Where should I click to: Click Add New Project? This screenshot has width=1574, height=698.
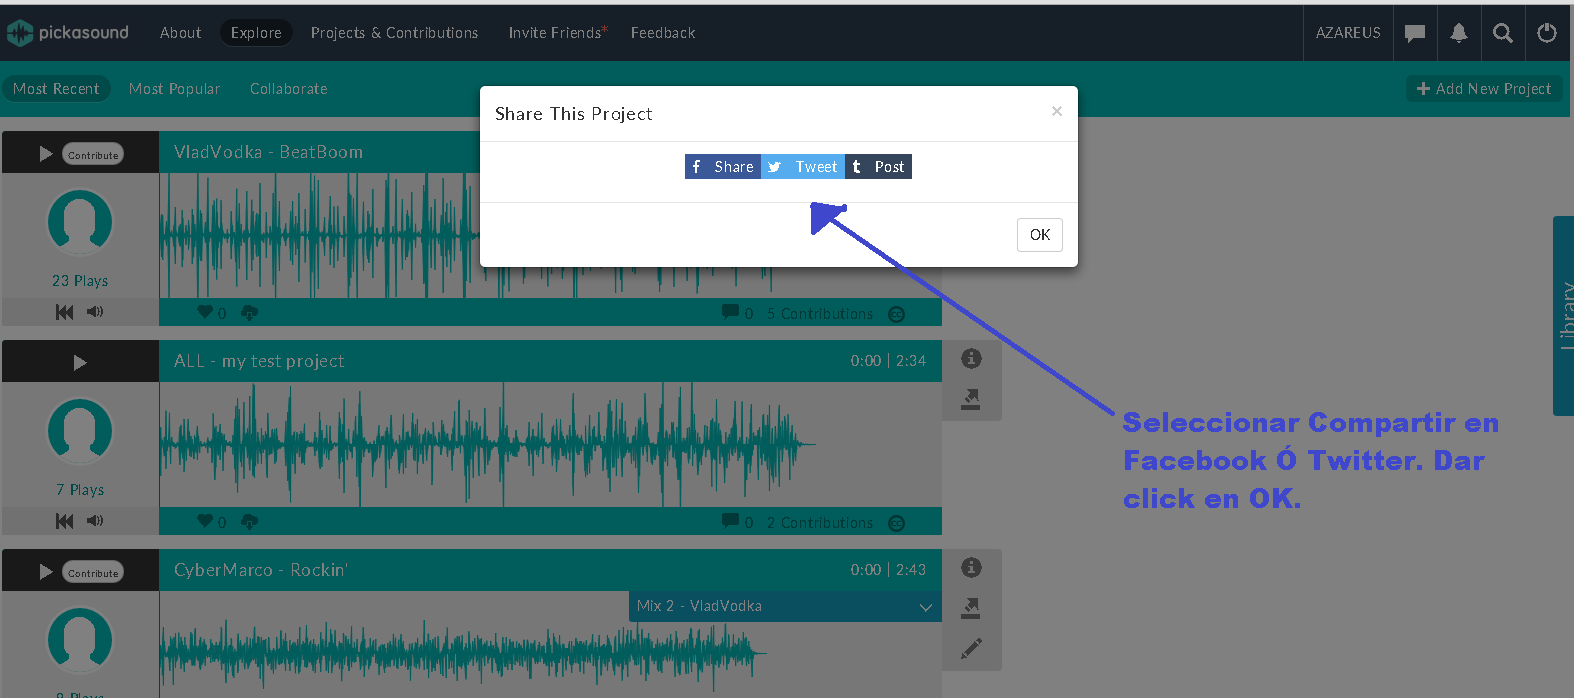pos(1484,89)
